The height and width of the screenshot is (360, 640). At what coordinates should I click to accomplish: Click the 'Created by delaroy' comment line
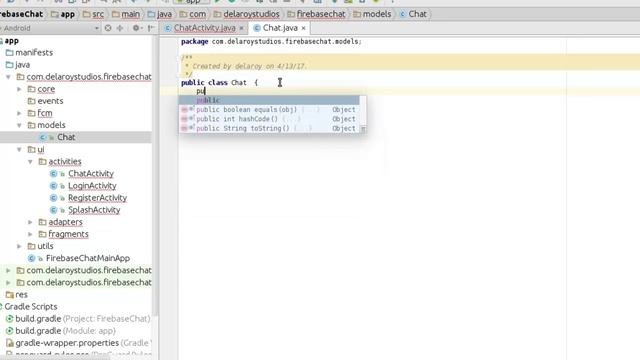click(246, 66)
